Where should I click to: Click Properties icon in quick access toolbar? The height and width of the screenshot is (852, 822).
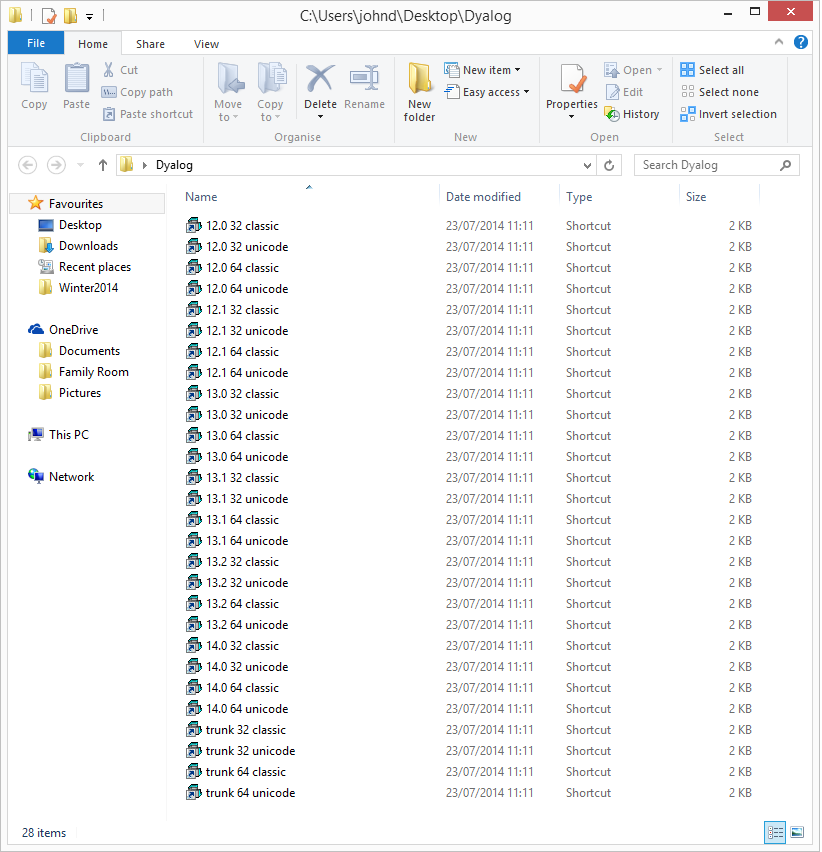(x=49, y=16)
